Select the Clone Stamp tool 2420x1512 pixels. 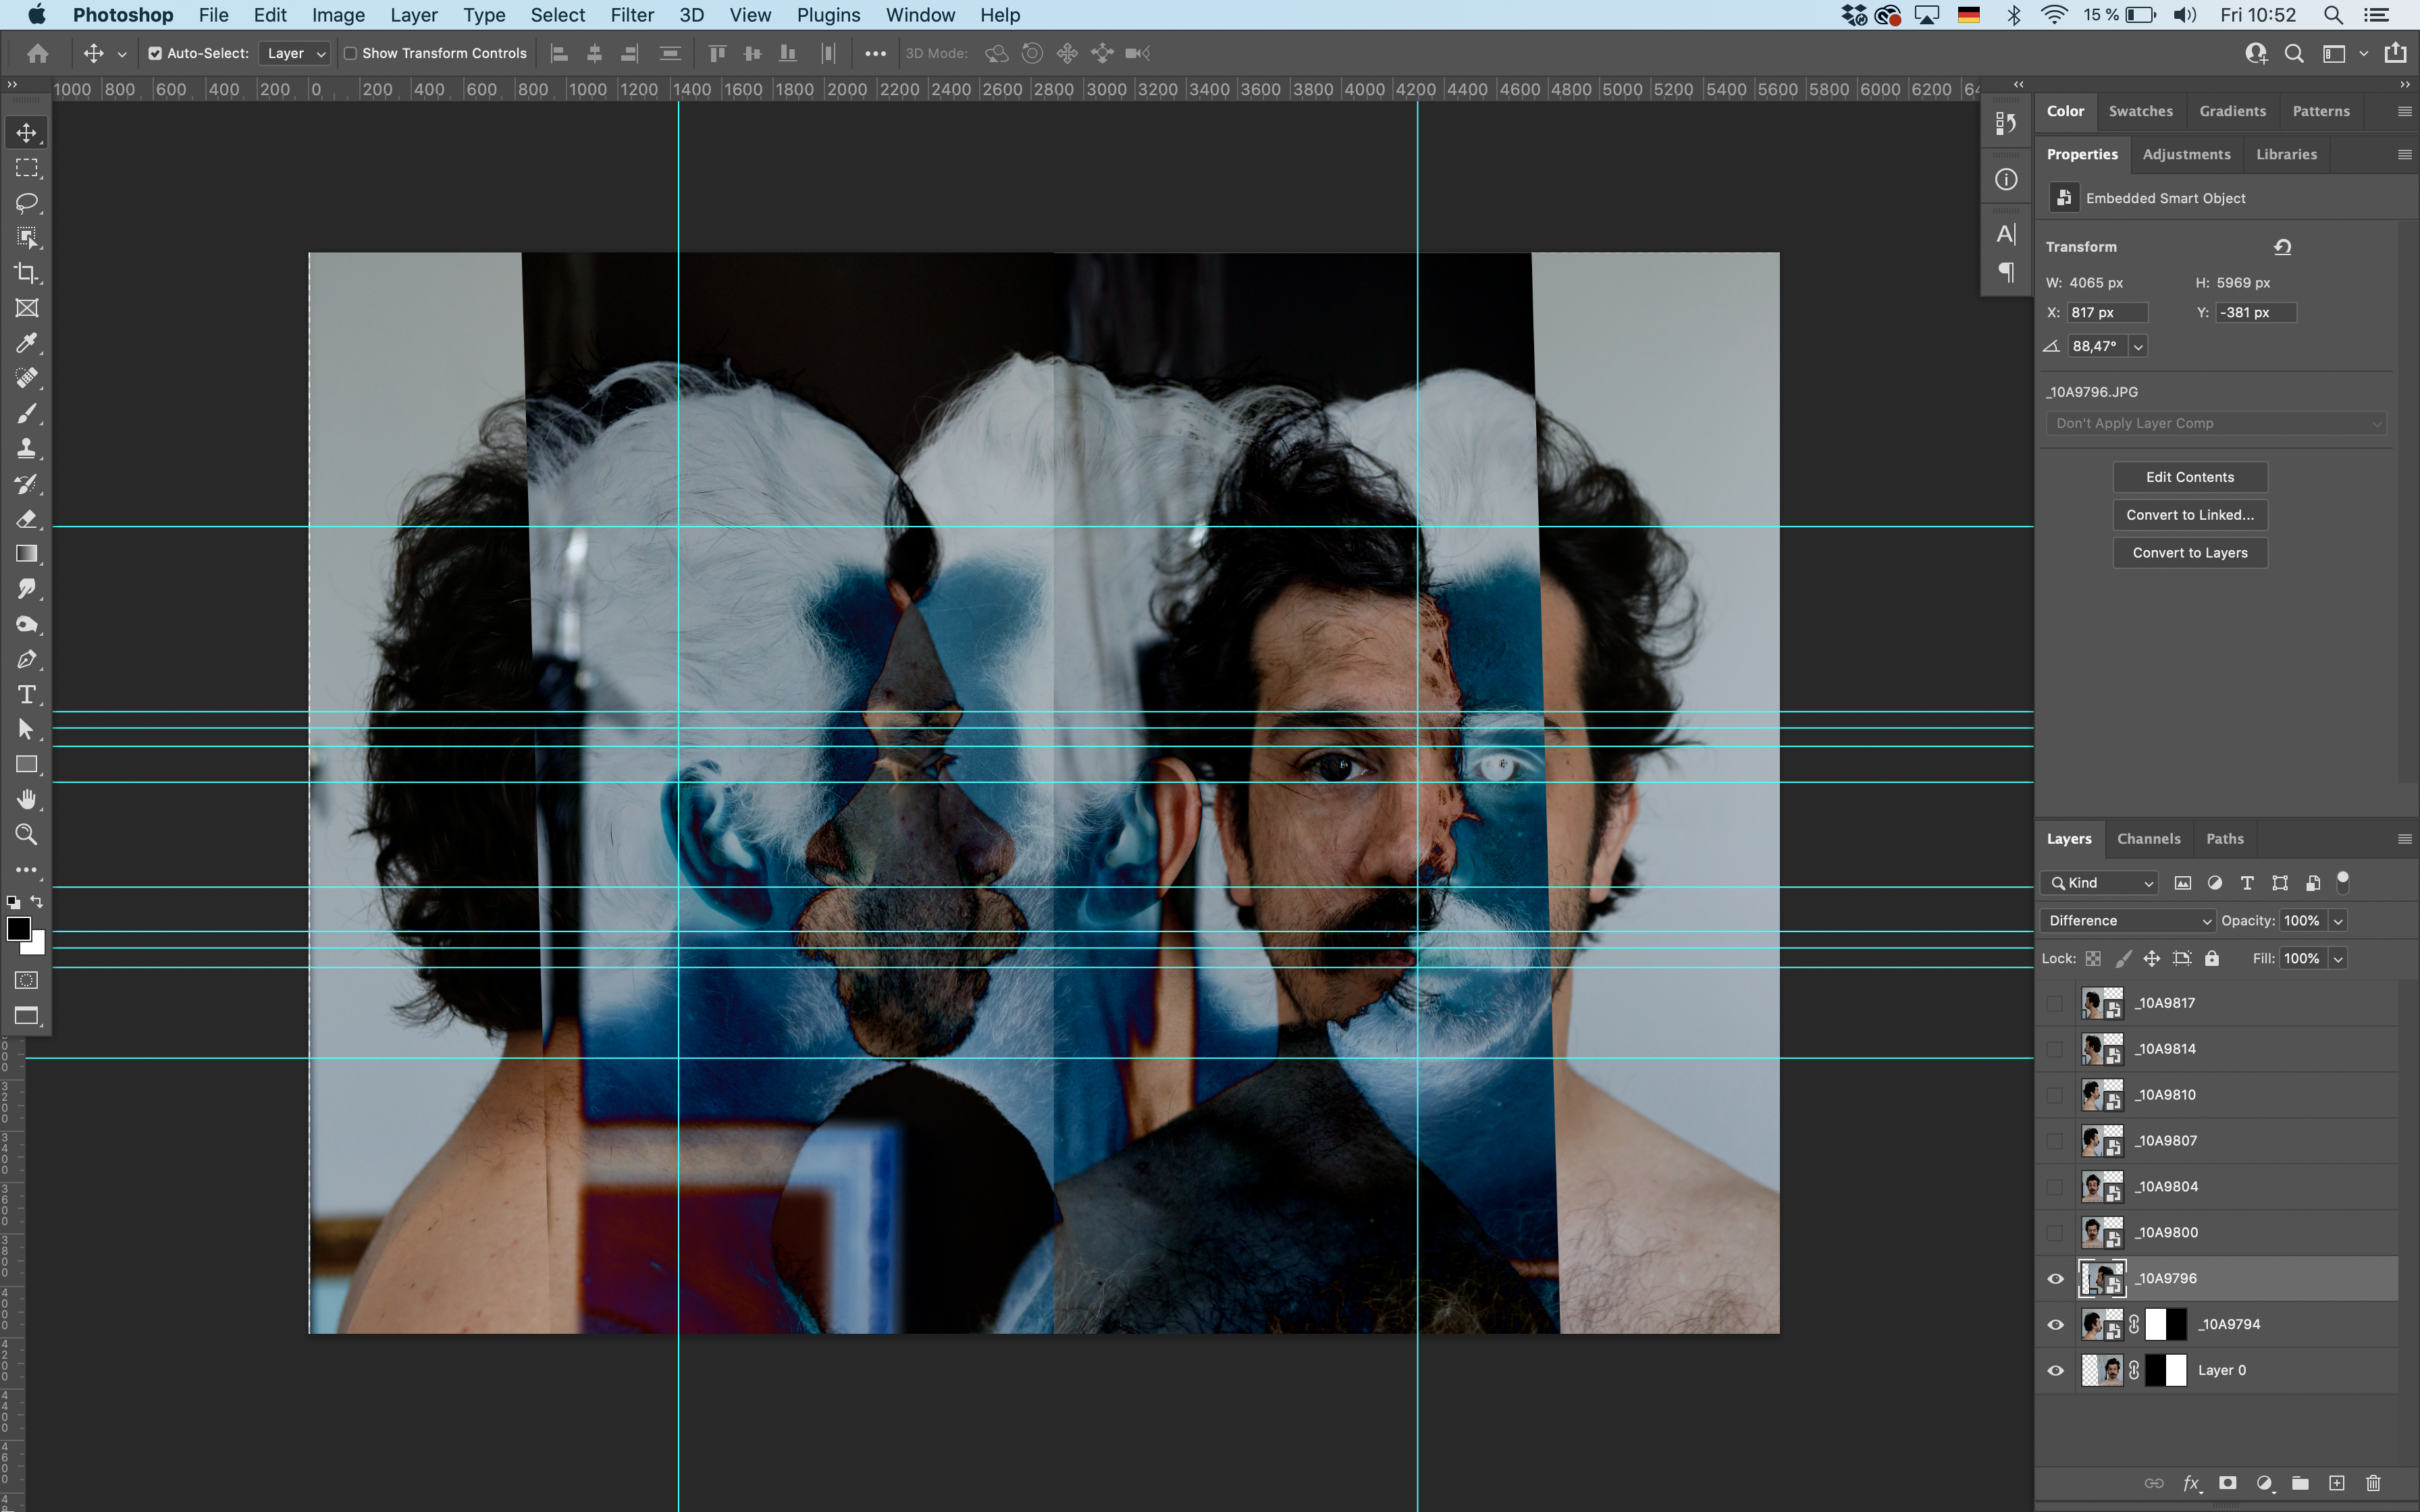pyautogui.click(x=27, y=448)
